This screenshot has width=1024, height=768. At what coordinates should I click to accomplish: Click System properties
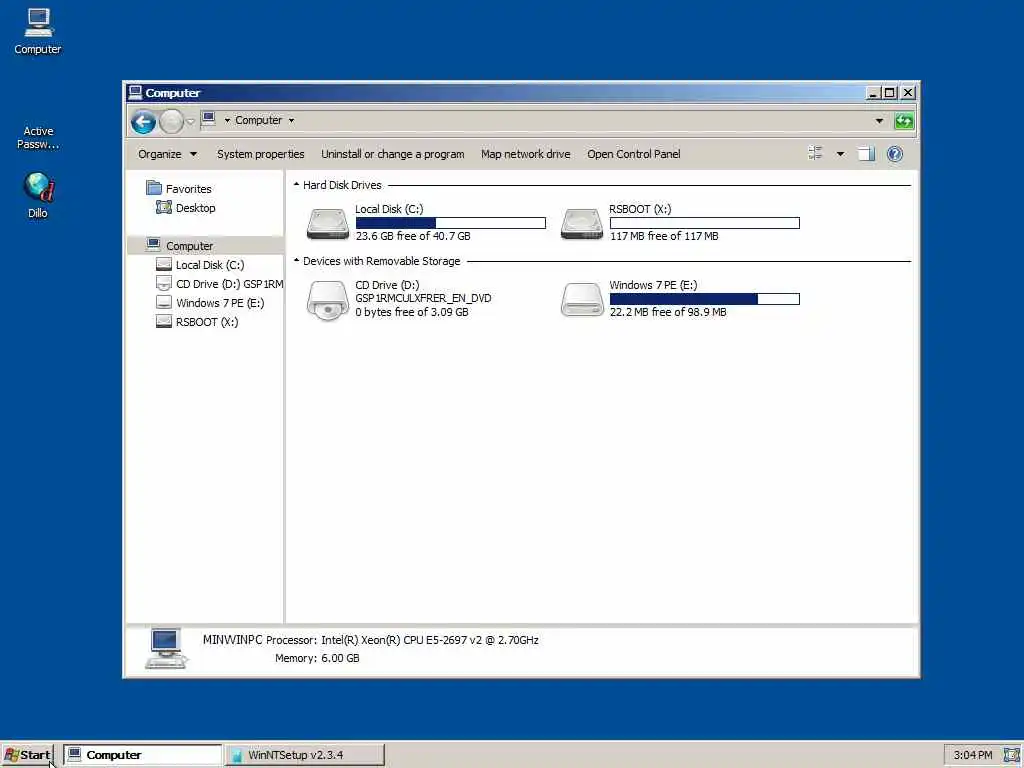click(261, 154)
